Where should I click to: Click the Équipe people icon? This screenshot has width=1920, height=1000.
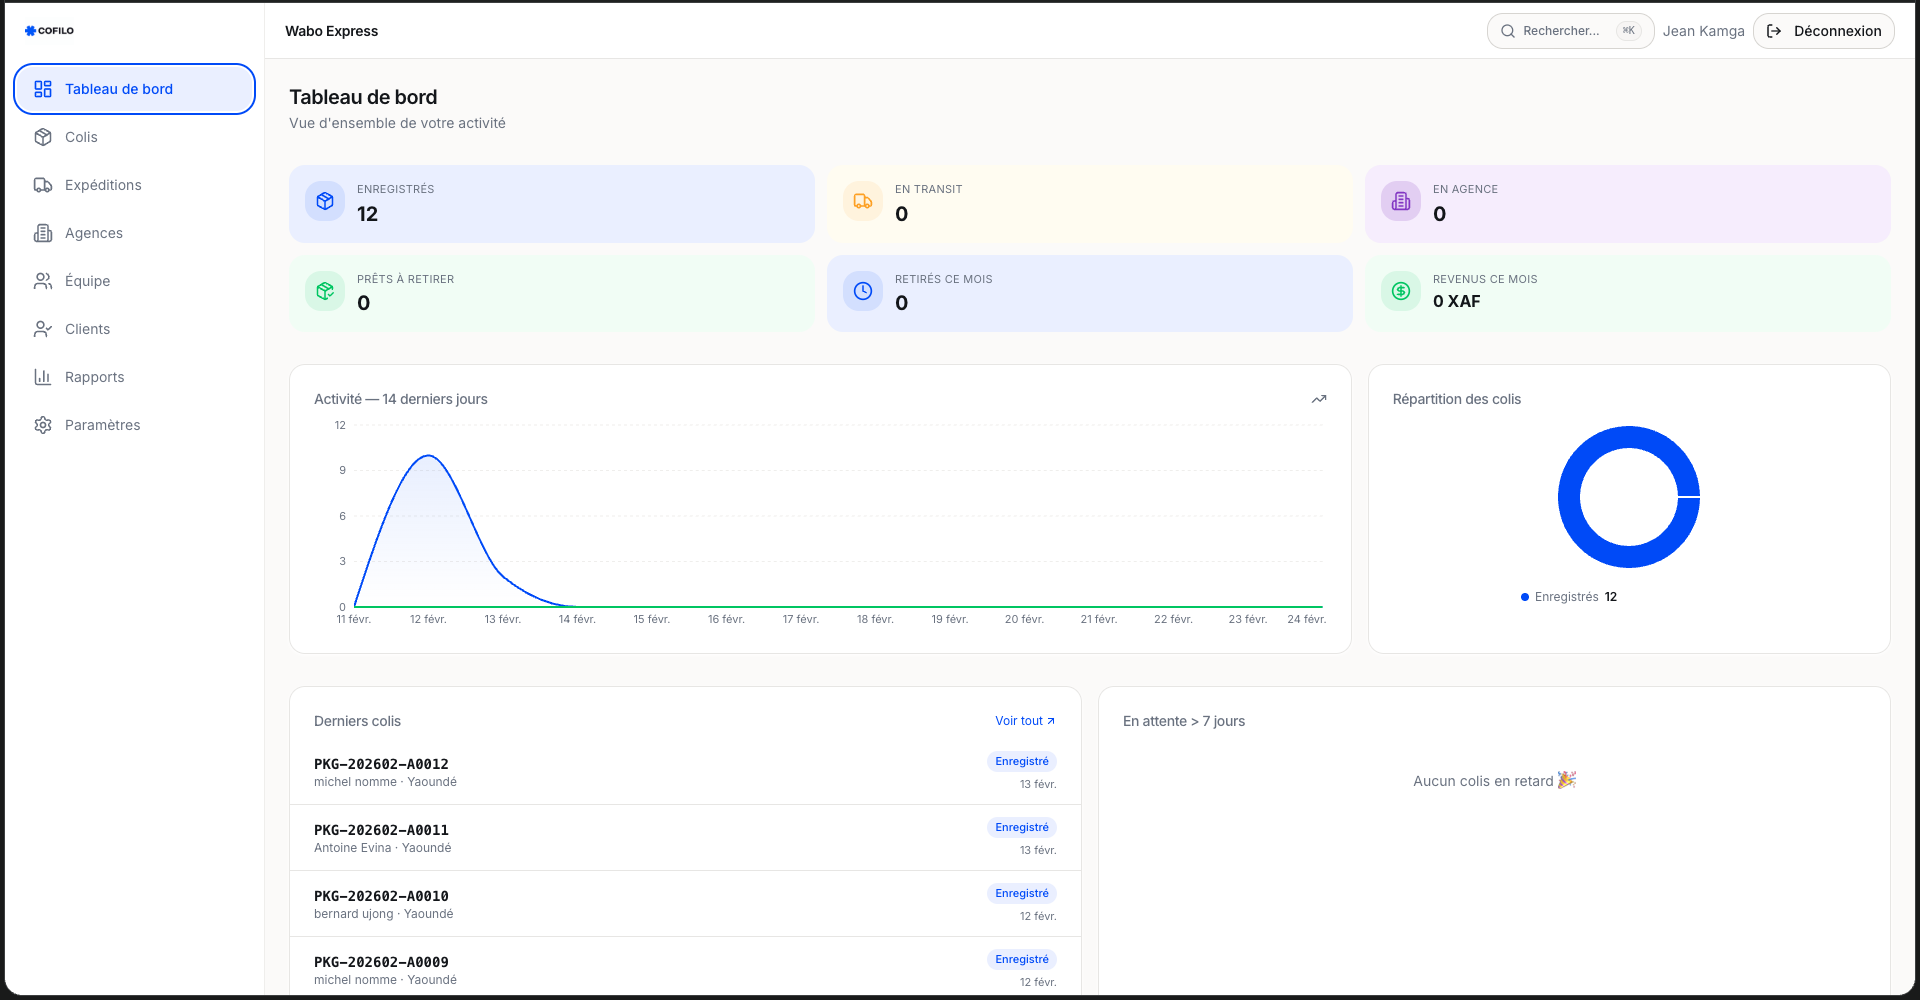[x=43, y=281]
